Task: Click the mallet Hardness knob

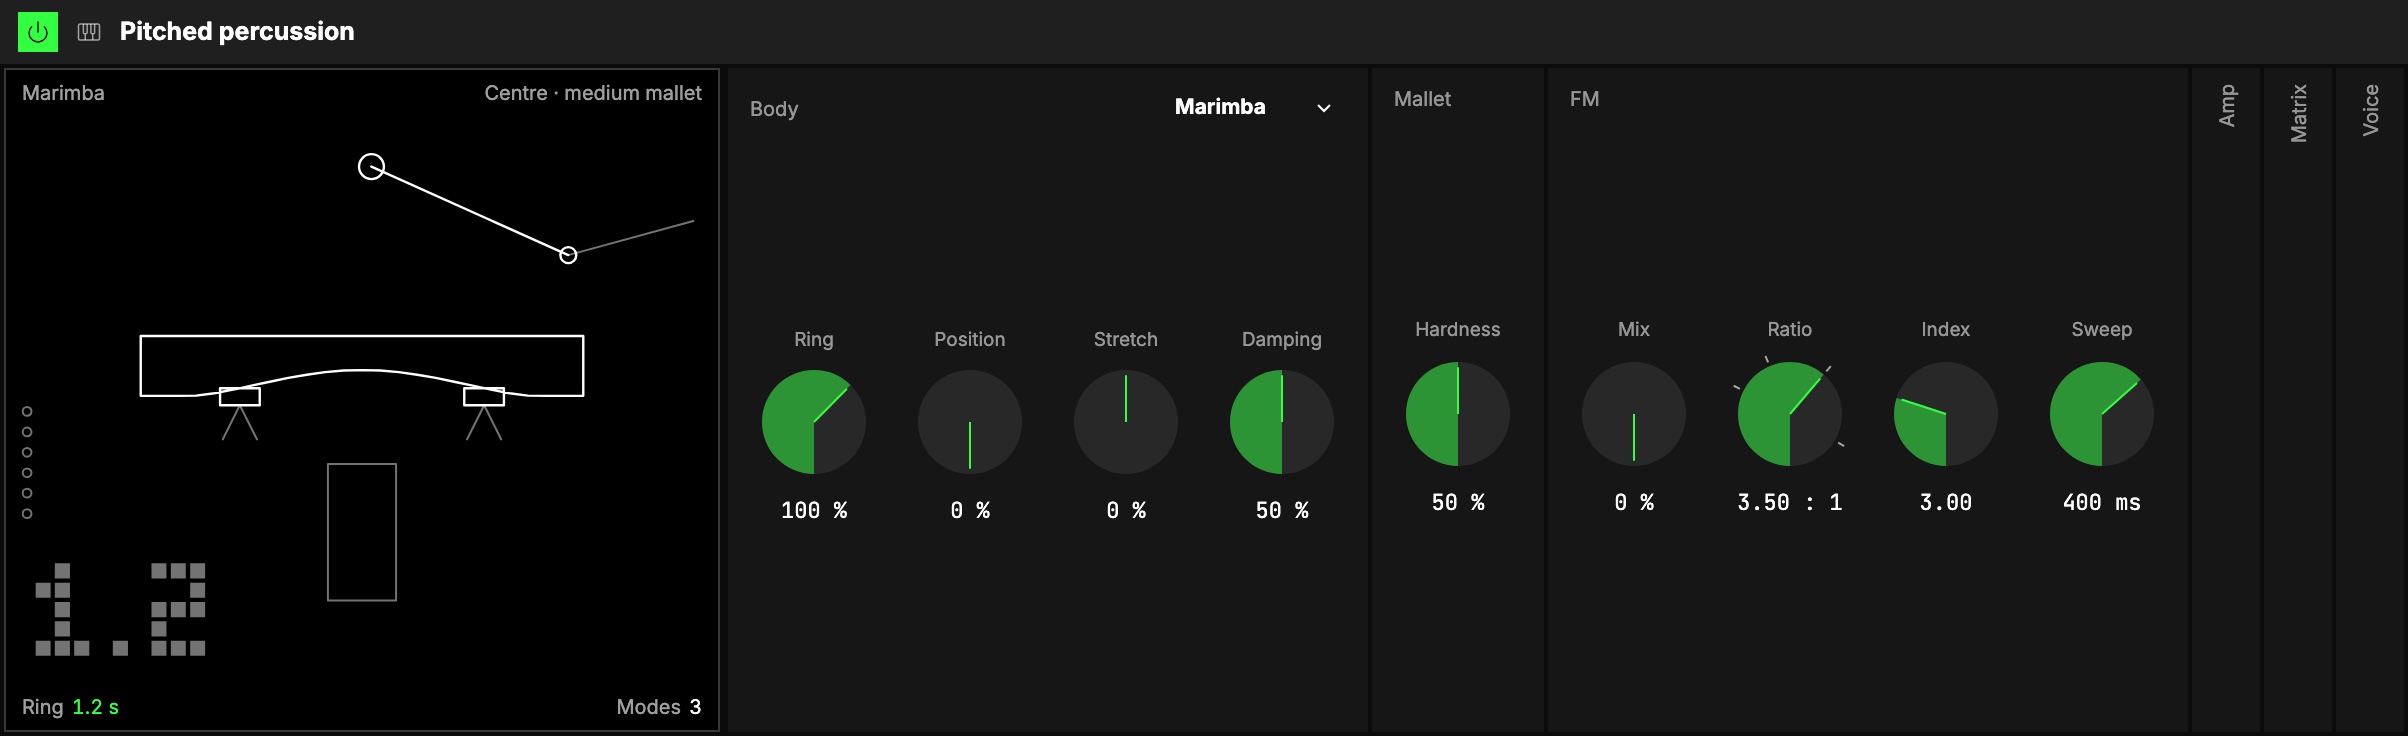Action: pos(1458,414)
